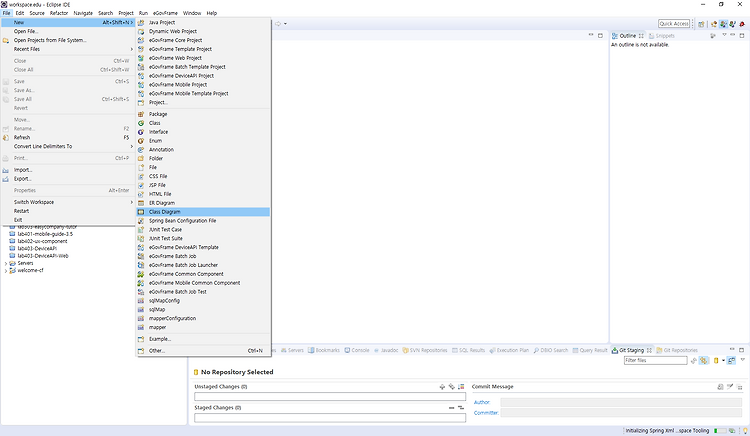
Task: Click Refresh in File menu
Action: [68, 138]
